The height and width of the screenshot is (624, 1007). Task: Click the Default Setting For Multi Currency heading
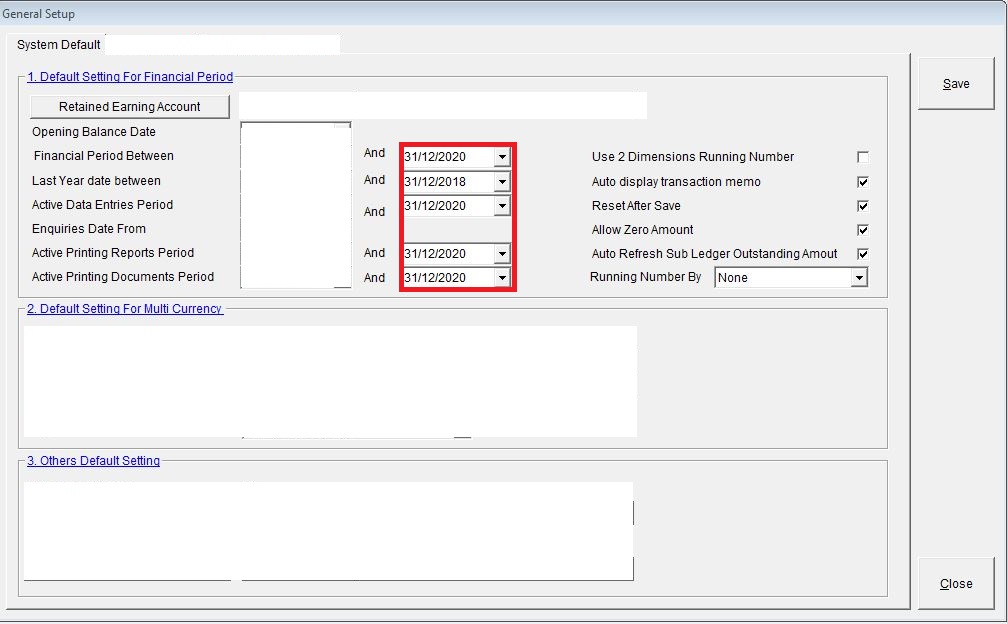[x=124, y=309]
